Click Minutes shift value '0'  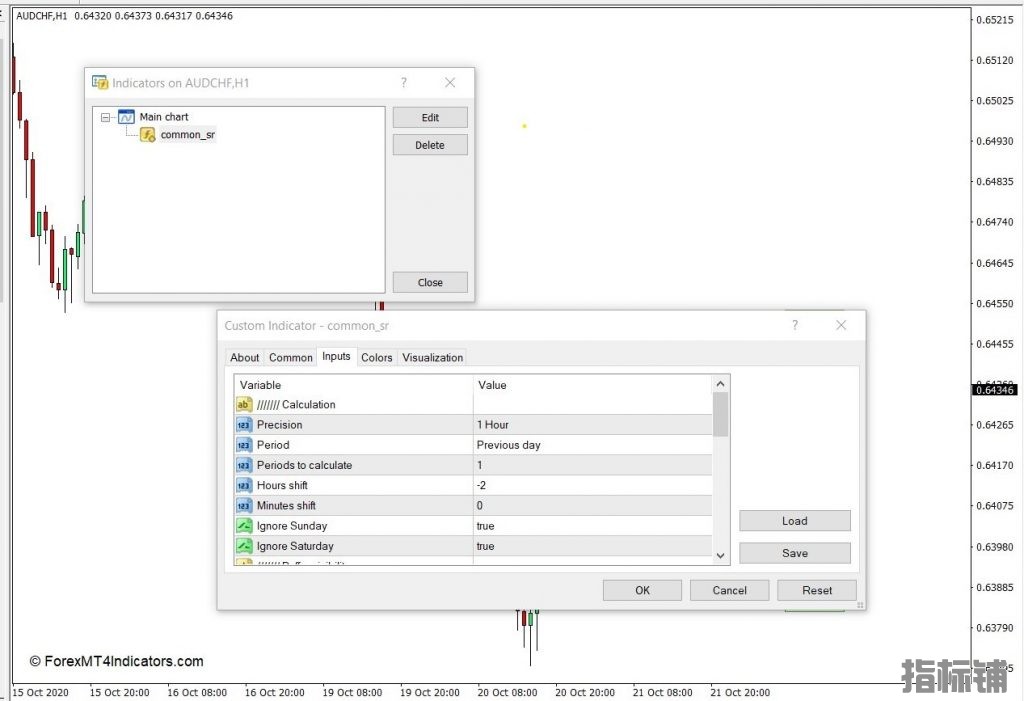coord(479,506)
